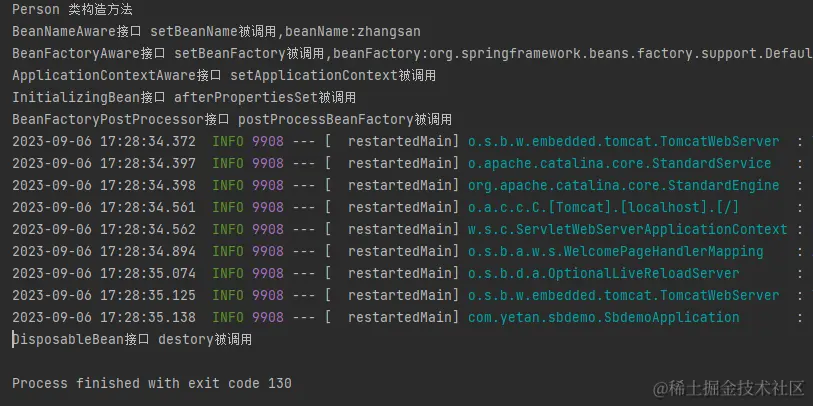
Task: Click the bean name 'zhangsan' text
Action: tap(389, 32)
